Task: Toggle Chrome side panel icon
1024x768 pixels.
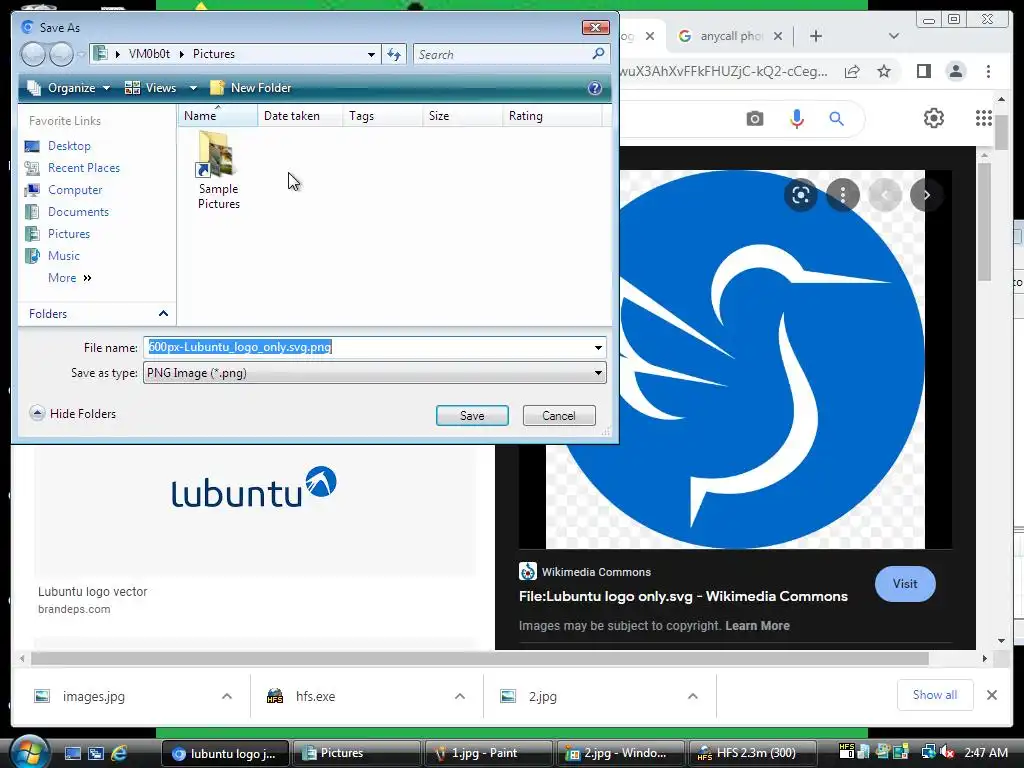Action: pyautogui.click(x=923, y=71)
